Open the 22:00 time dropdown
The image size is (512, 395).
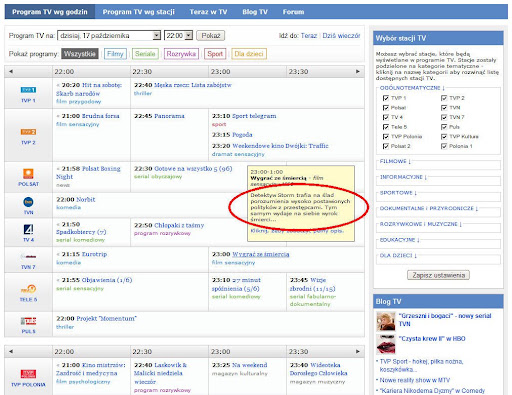[178, 35]
